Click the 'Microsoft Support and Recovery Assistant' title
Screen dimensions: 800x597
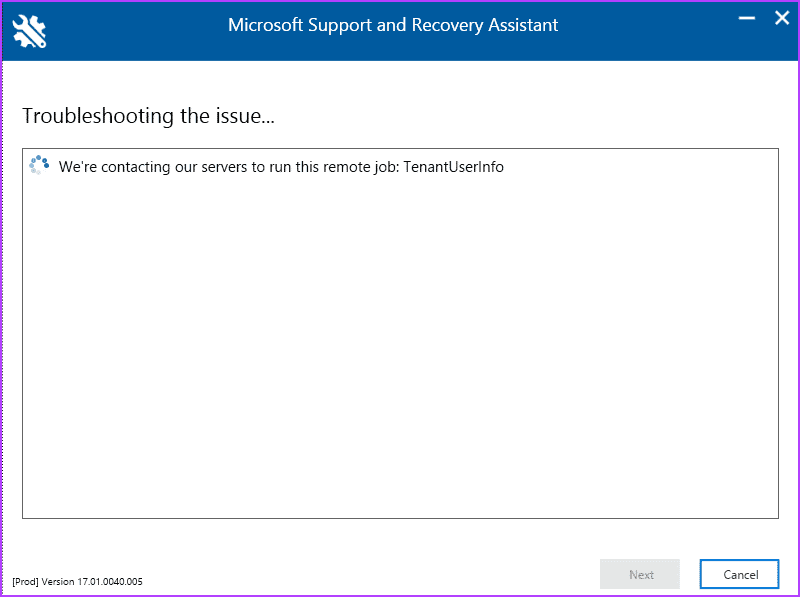coord(393,25)
